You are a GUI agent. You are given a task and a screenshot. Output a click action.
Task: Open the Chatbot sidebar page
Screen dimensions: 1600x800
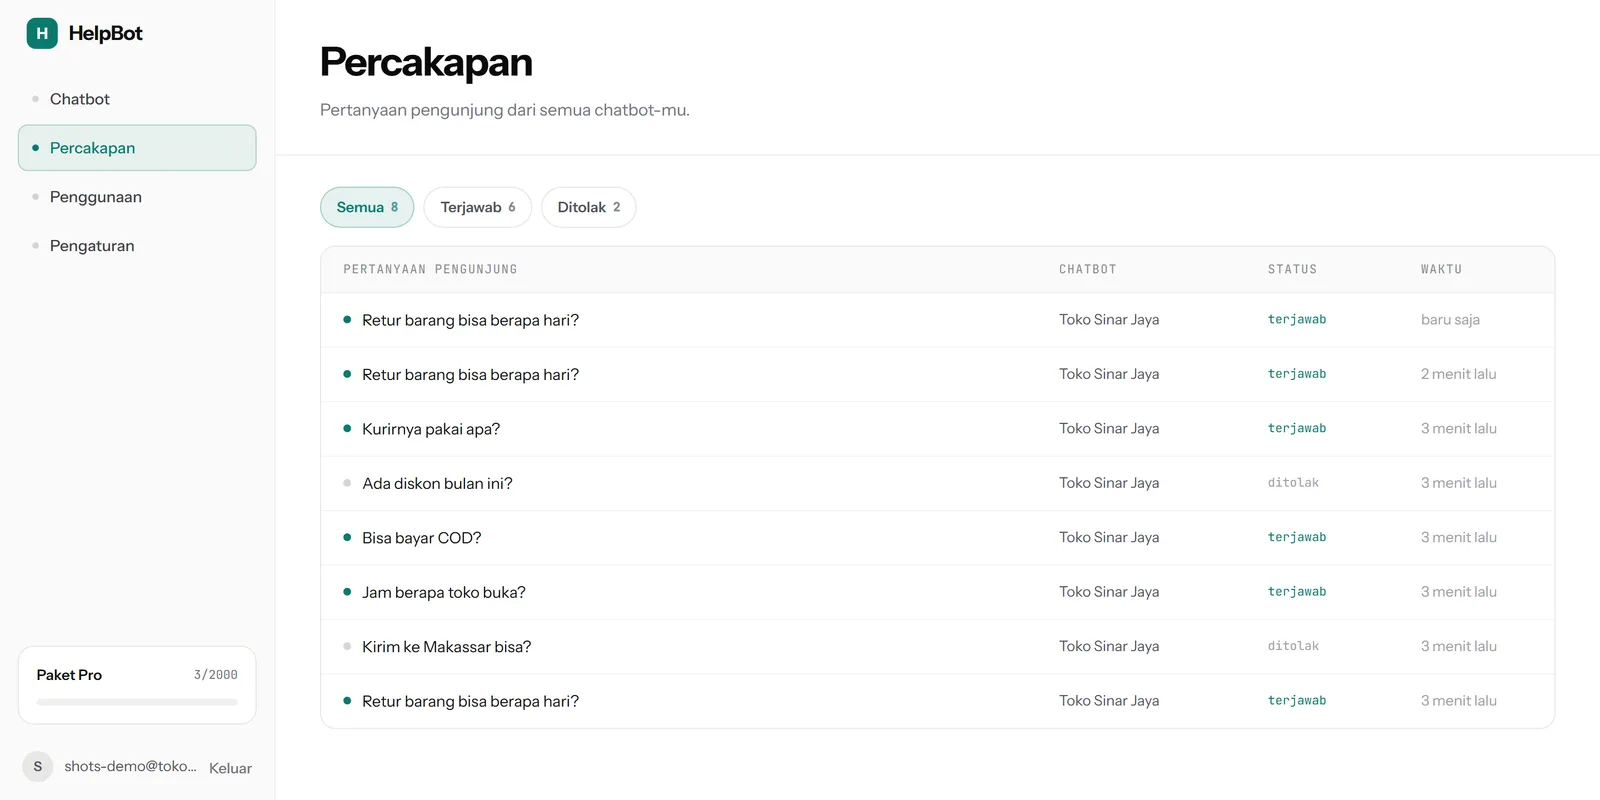(137, 99)
